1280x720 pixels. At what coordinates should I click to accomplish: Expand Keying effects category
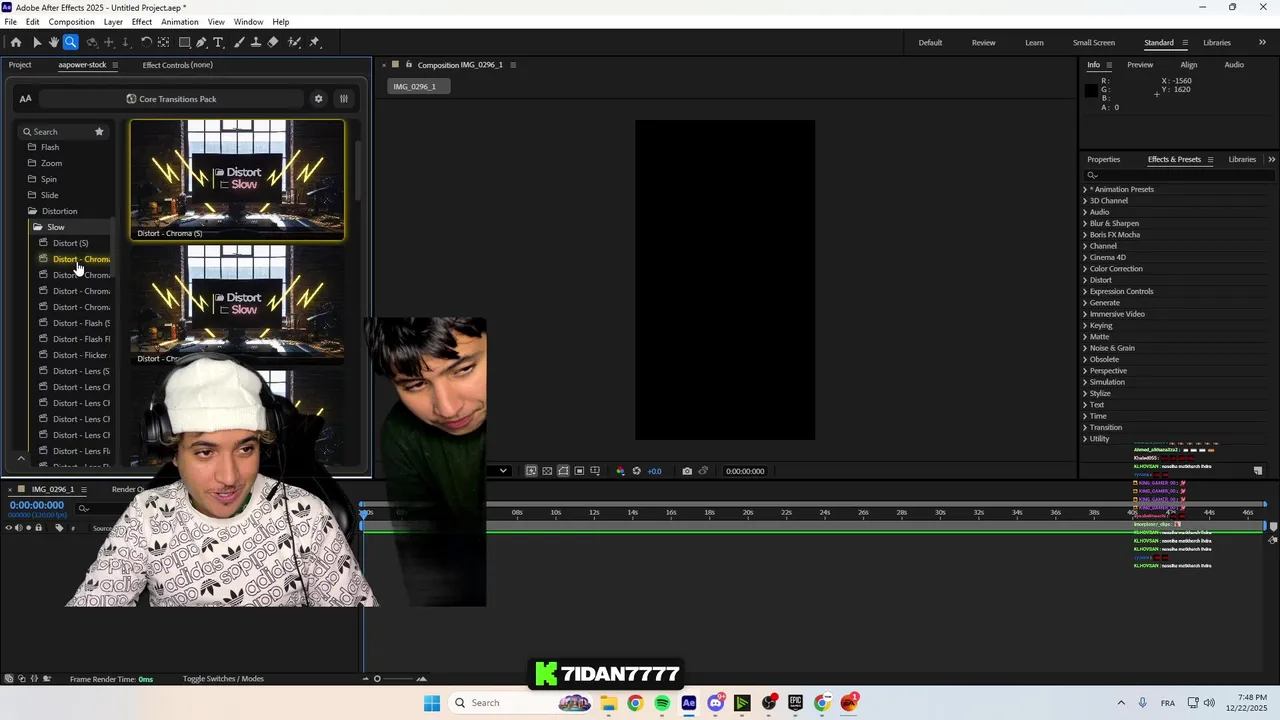[x=1085, y=325]
